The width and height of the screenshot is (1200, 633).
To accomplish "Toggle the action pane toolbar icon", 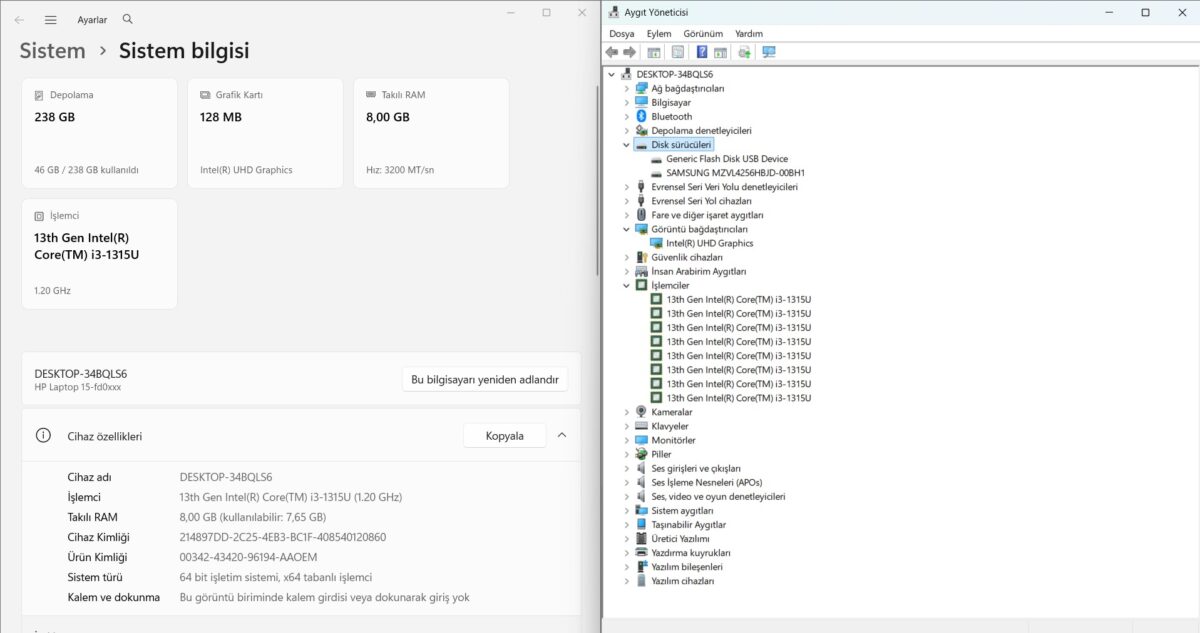I will click(720, 52).
